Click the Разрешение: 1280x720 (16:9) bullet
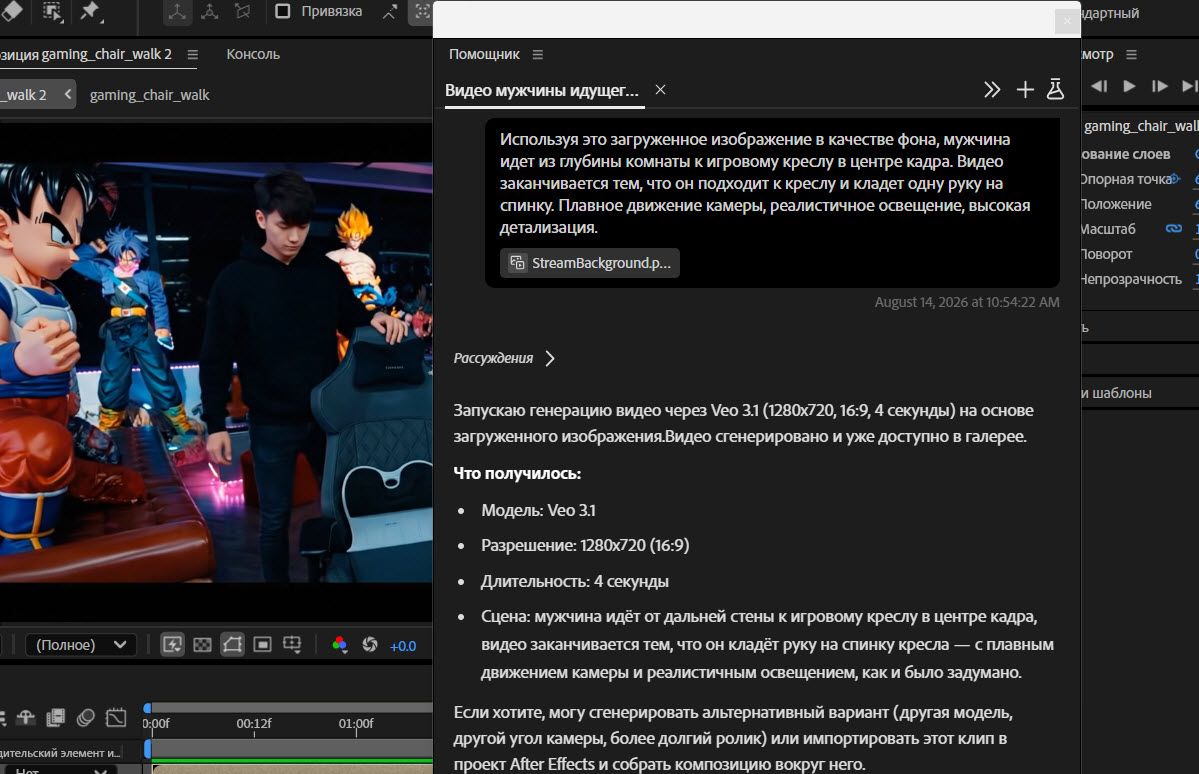The width and height of the screenshot is (1199, 774). 585,545
